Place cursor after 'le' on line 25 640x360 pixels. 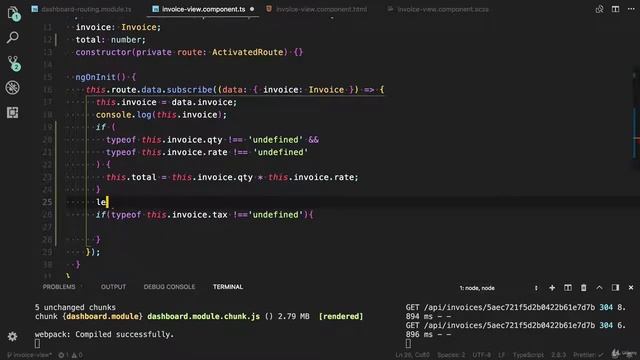tap(107, 202)
